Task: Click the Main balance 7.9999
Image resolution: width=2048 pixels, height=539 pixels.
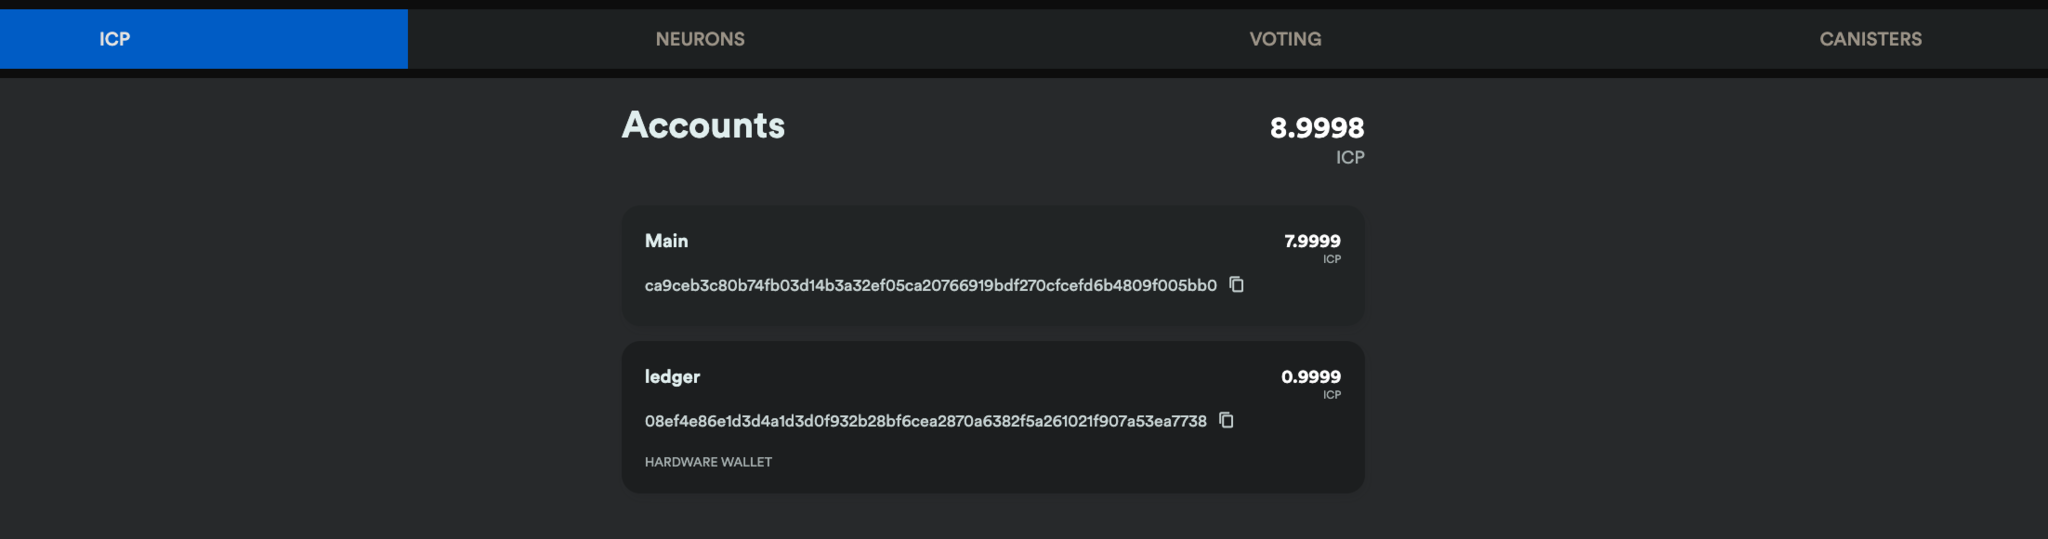Action: pos(1312,241)
